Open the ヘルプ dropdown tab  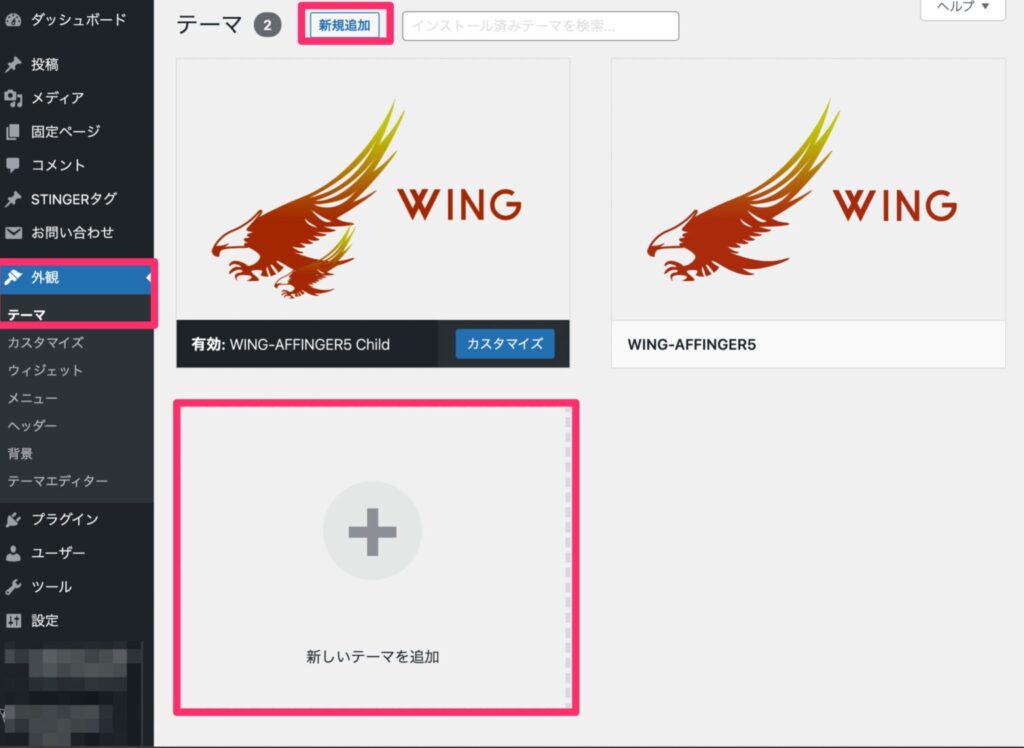tap(963, 8)
